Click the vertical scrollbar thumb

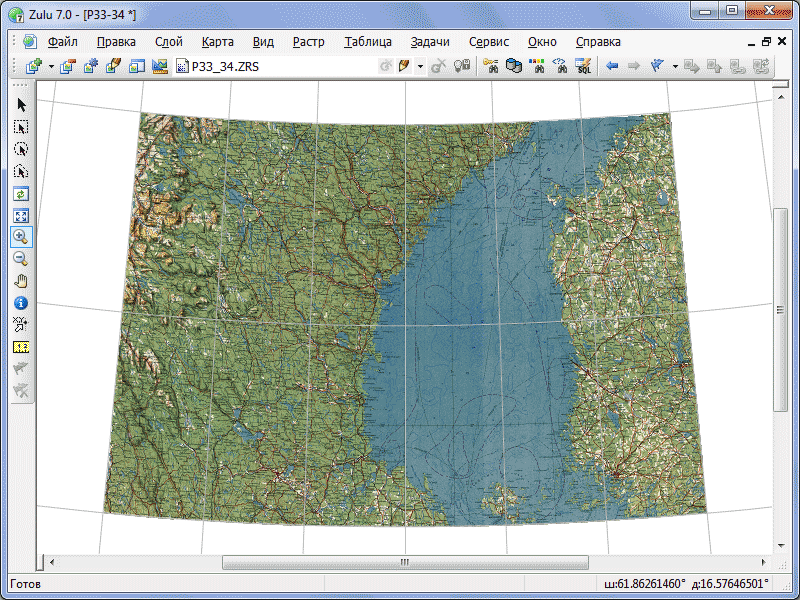781,308
